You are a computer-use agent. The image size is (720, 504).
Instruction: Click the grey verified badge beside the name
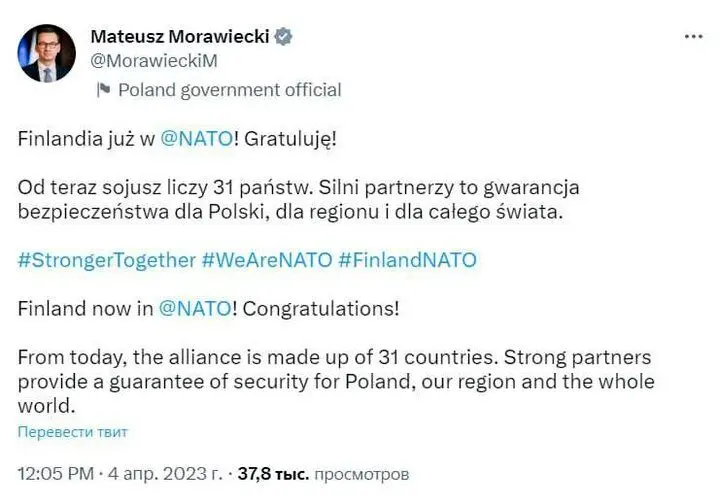pyautogui.click(x=285, y=37)
